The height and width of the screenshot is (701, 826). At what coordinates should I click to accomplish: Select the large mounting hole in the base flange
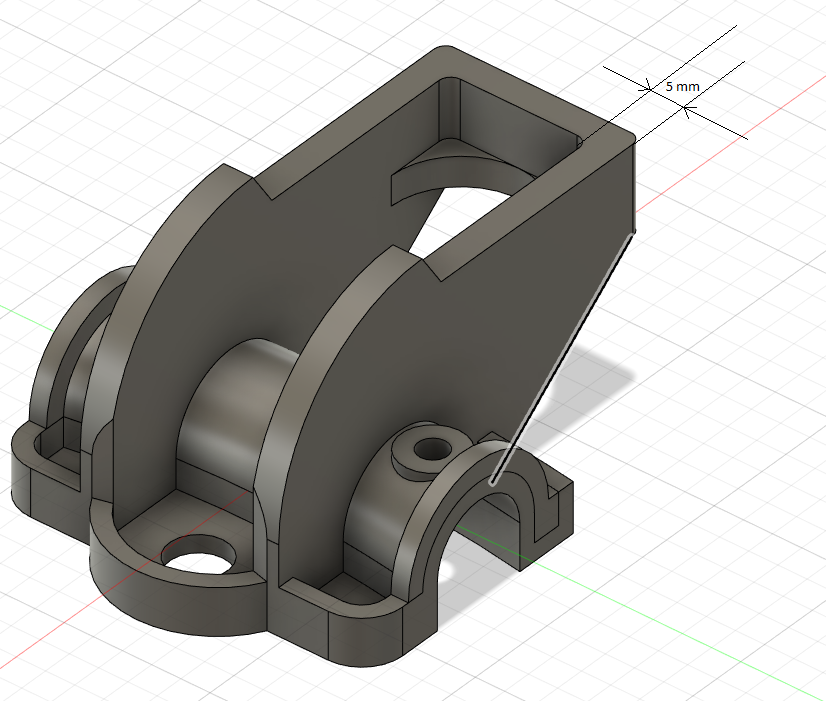point(199,556)
